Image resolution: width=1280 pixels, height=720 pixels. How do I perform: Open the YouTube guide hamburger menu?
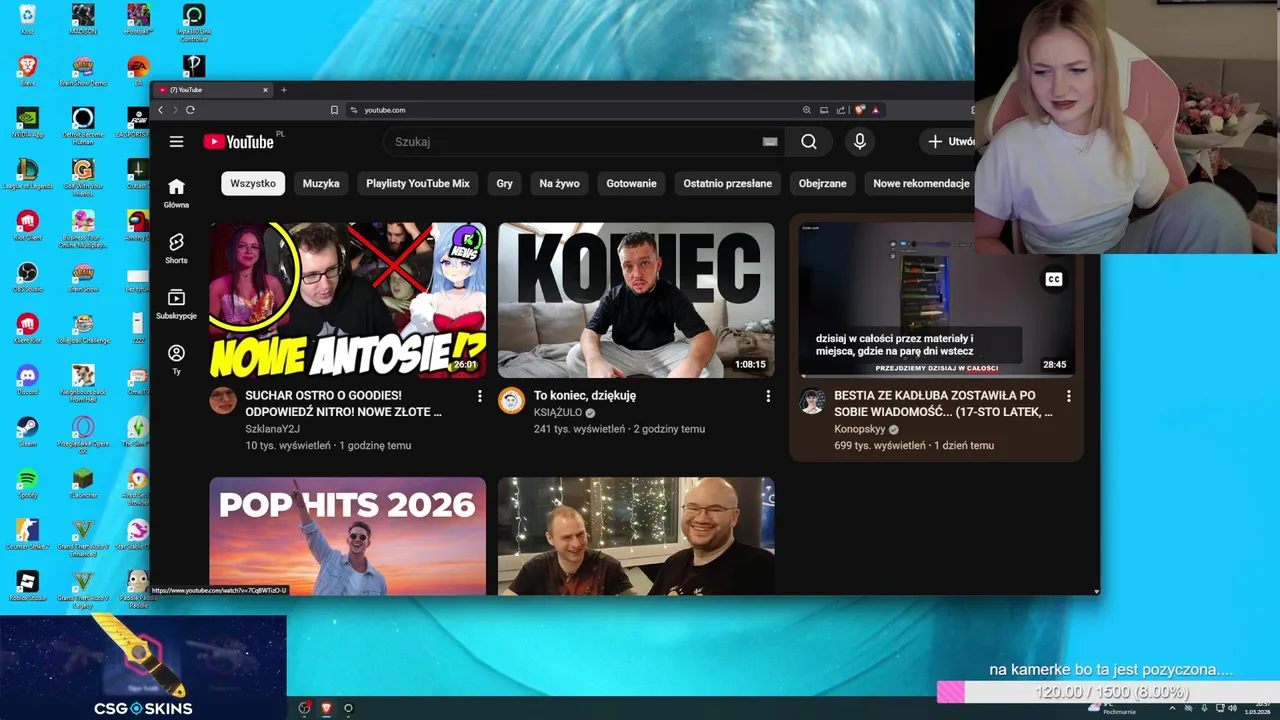(176, 142)
